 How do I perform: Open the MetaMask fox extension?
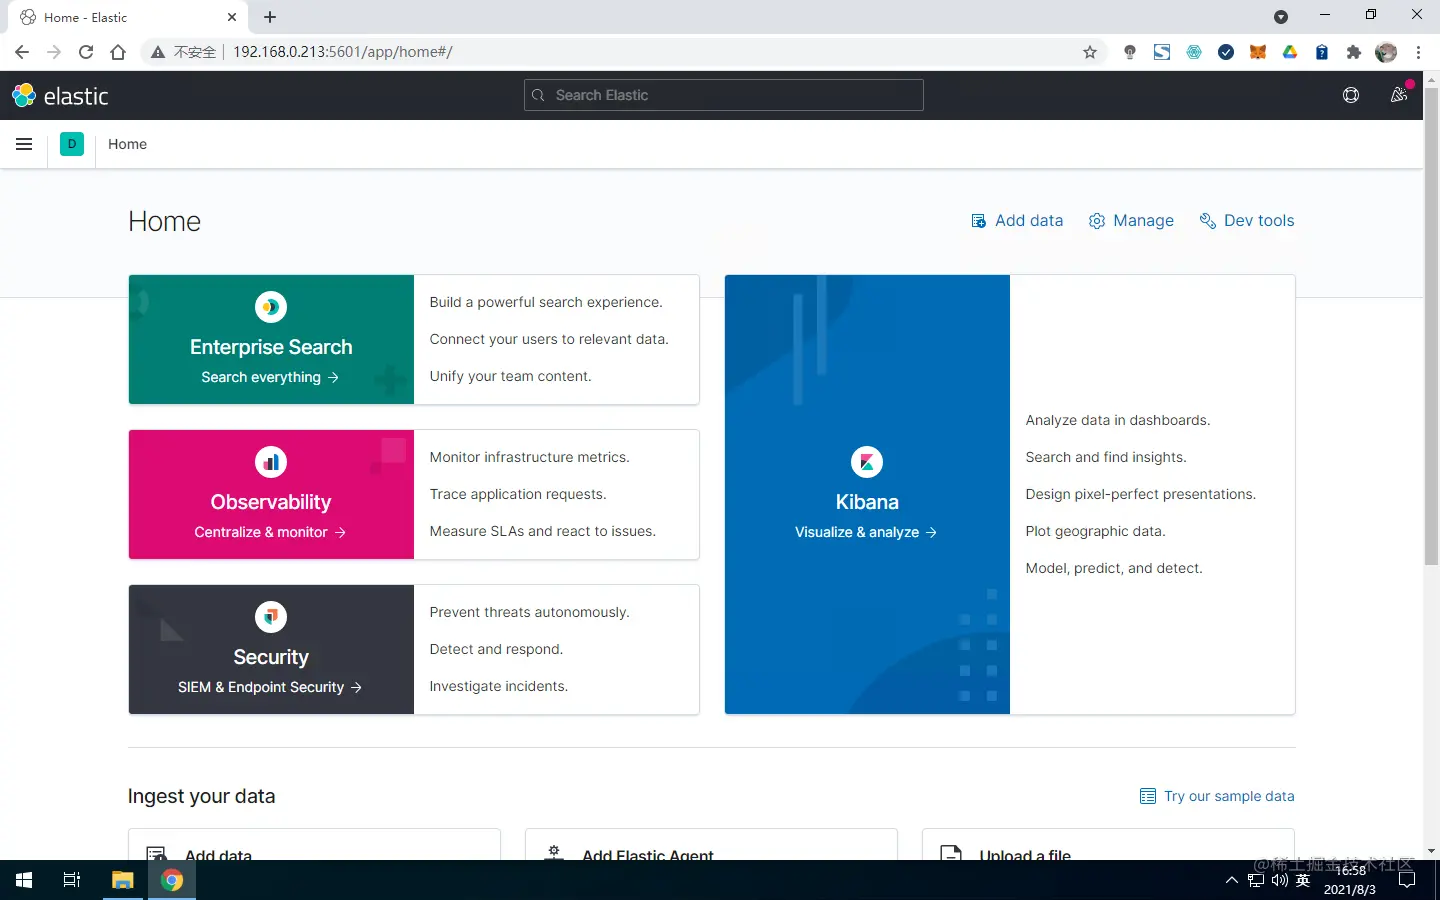tap(1258, 52)
